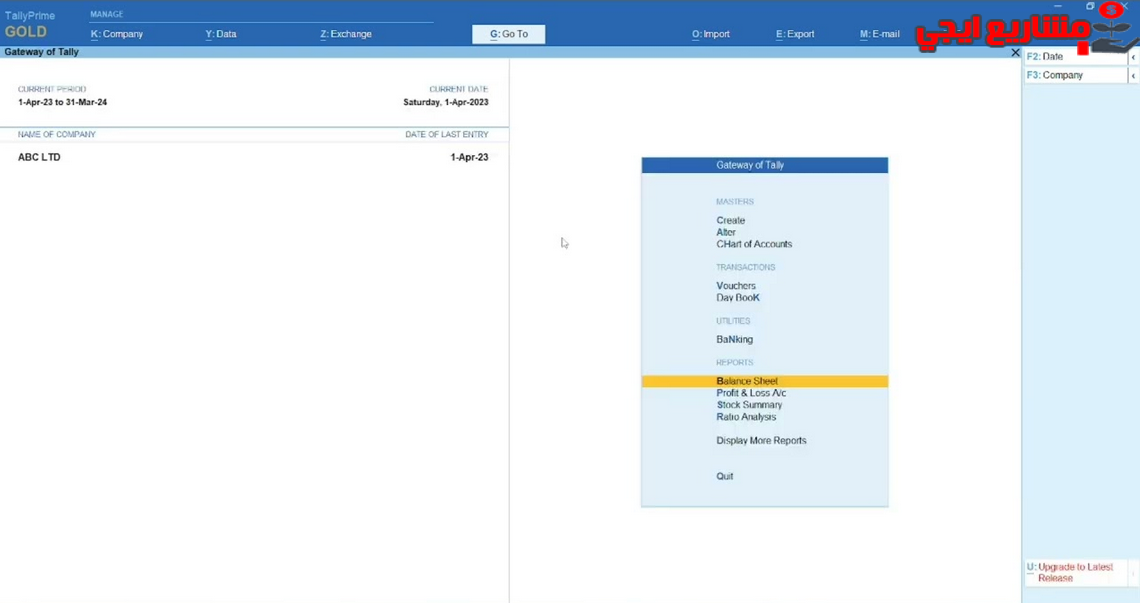
Task: Open Stock Summary report
Action: click(749, 405)
